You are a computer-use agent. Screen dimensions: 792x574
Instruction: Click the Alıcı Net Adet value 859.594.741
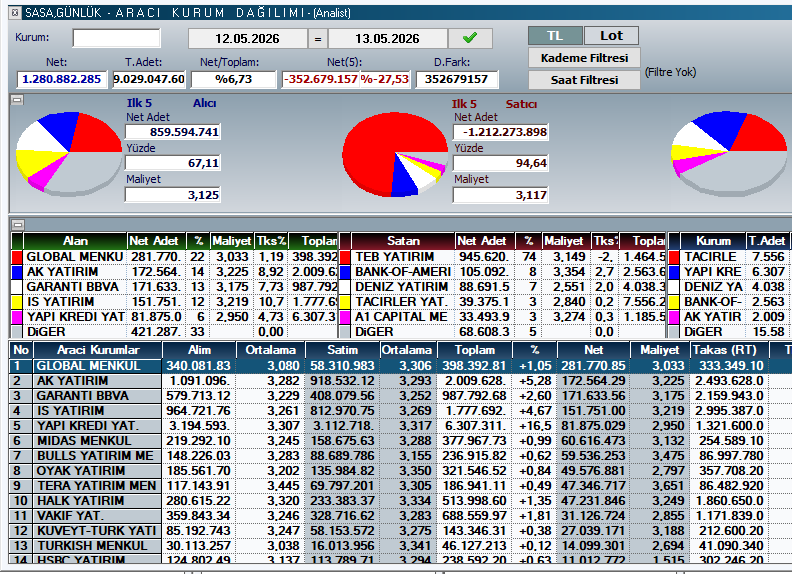coord(173,132)
